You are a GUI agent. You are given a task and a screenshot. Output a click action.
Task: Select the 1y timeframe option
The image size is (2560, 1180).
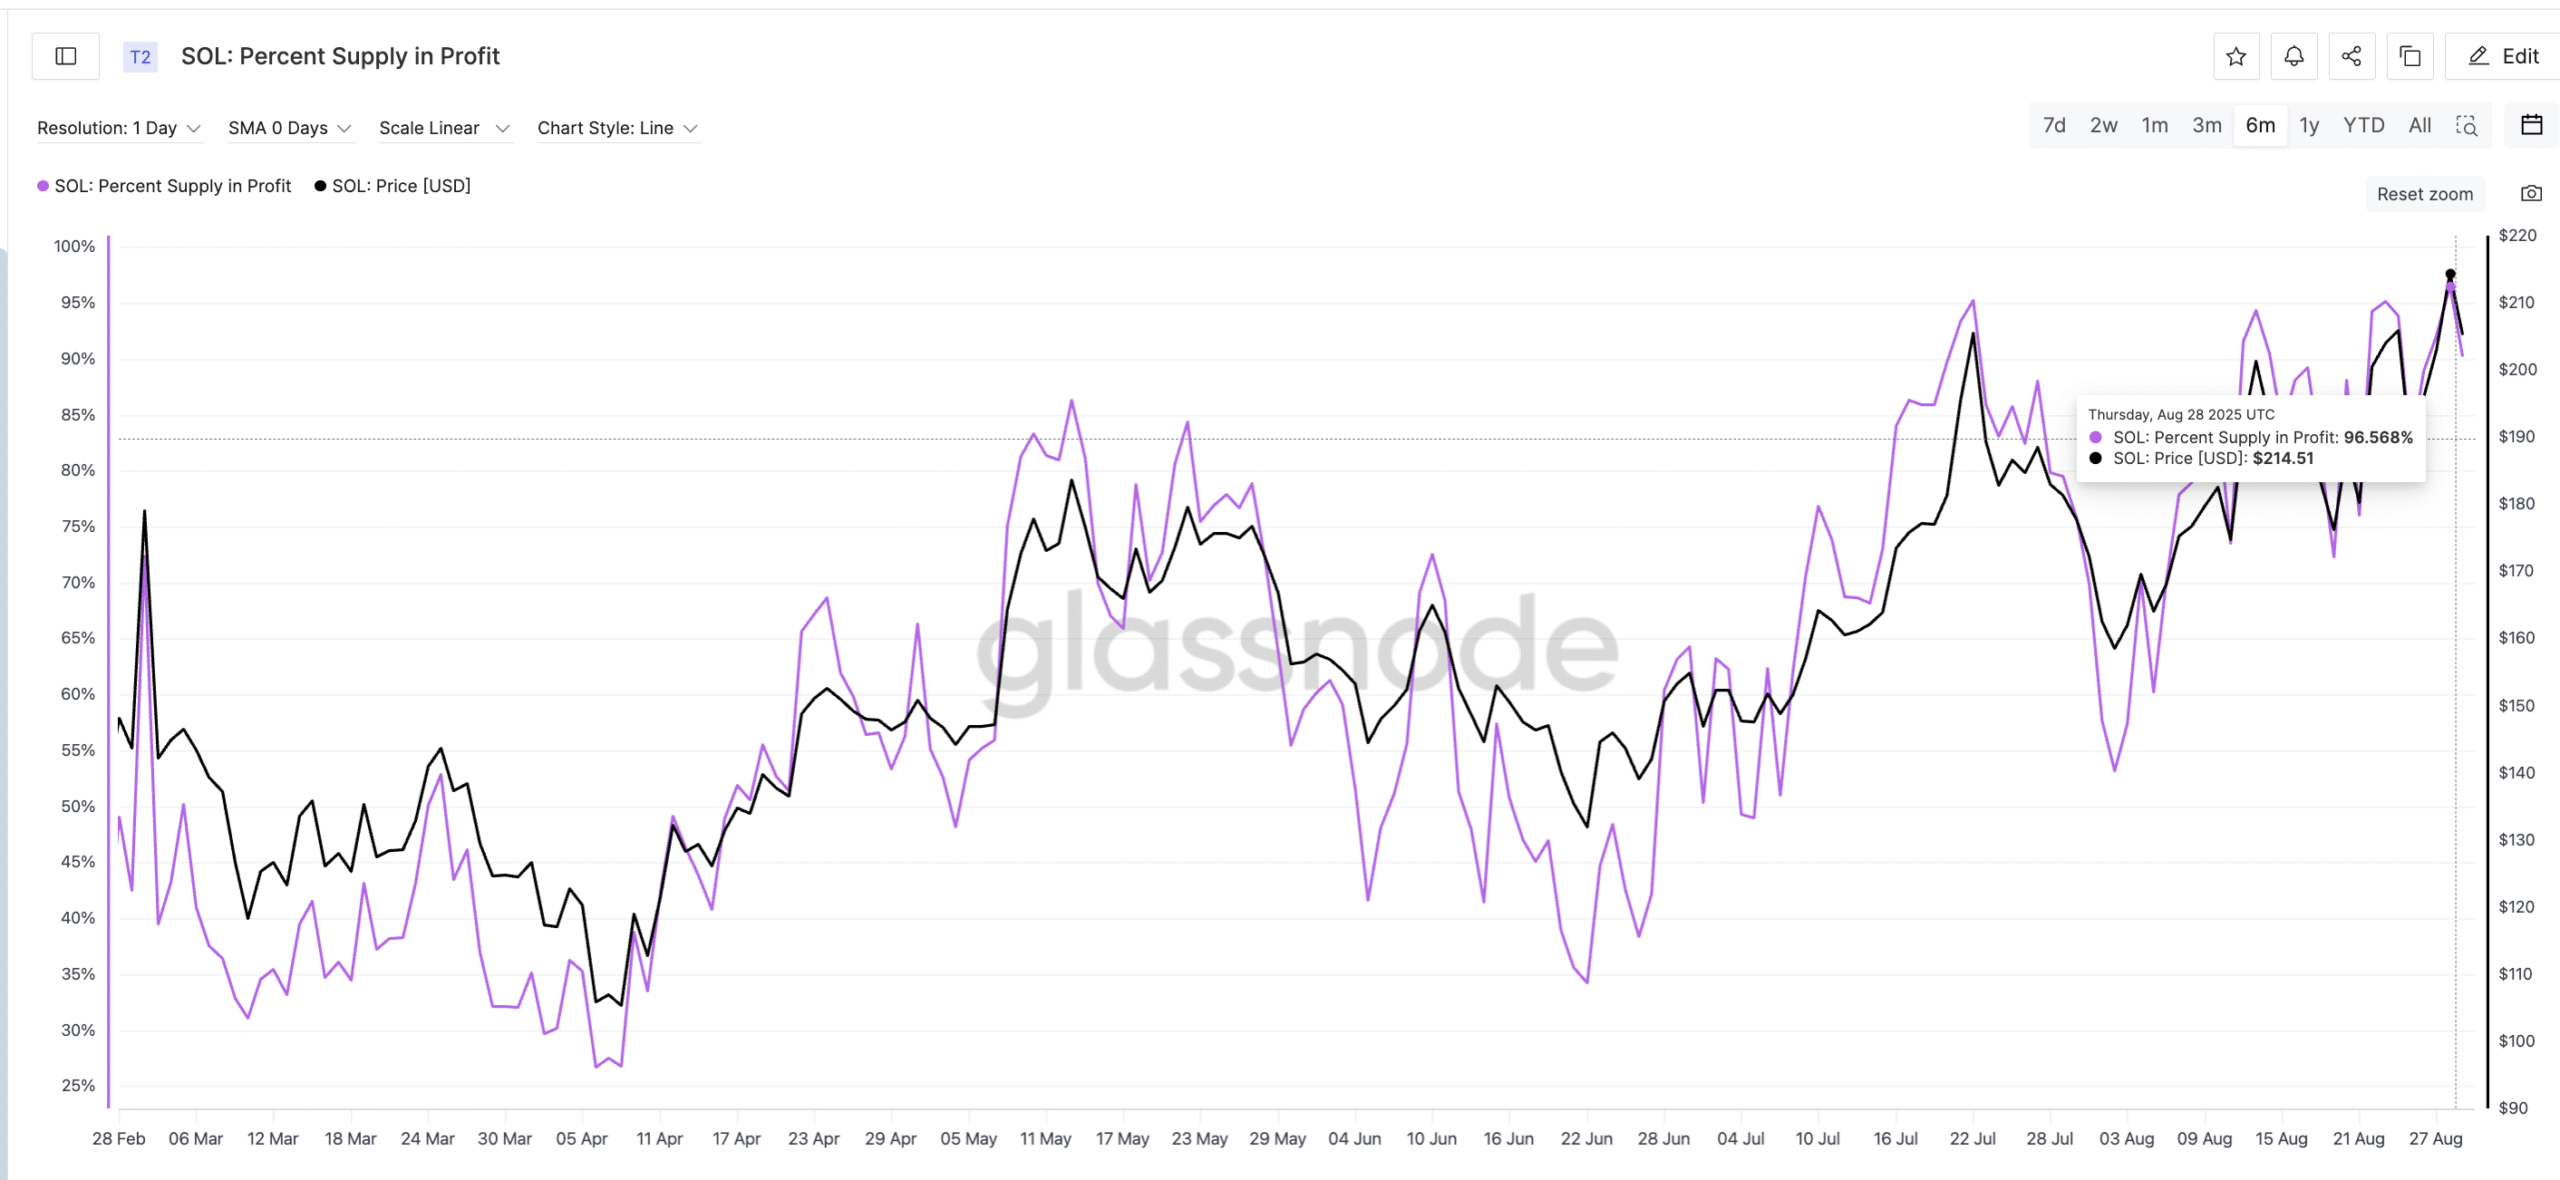pos(2310,125)
